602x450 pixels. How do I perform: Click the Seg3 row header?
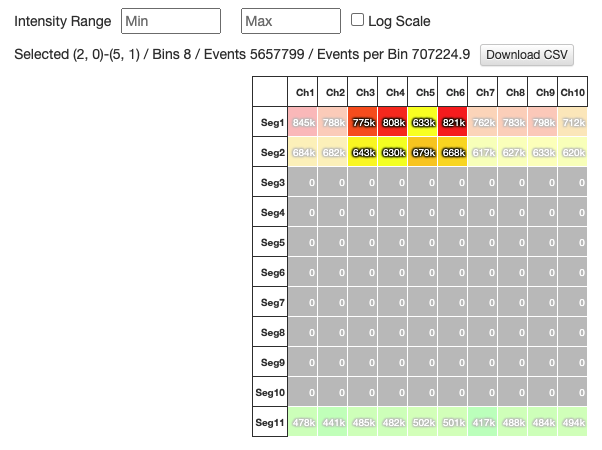pos(270,183)
